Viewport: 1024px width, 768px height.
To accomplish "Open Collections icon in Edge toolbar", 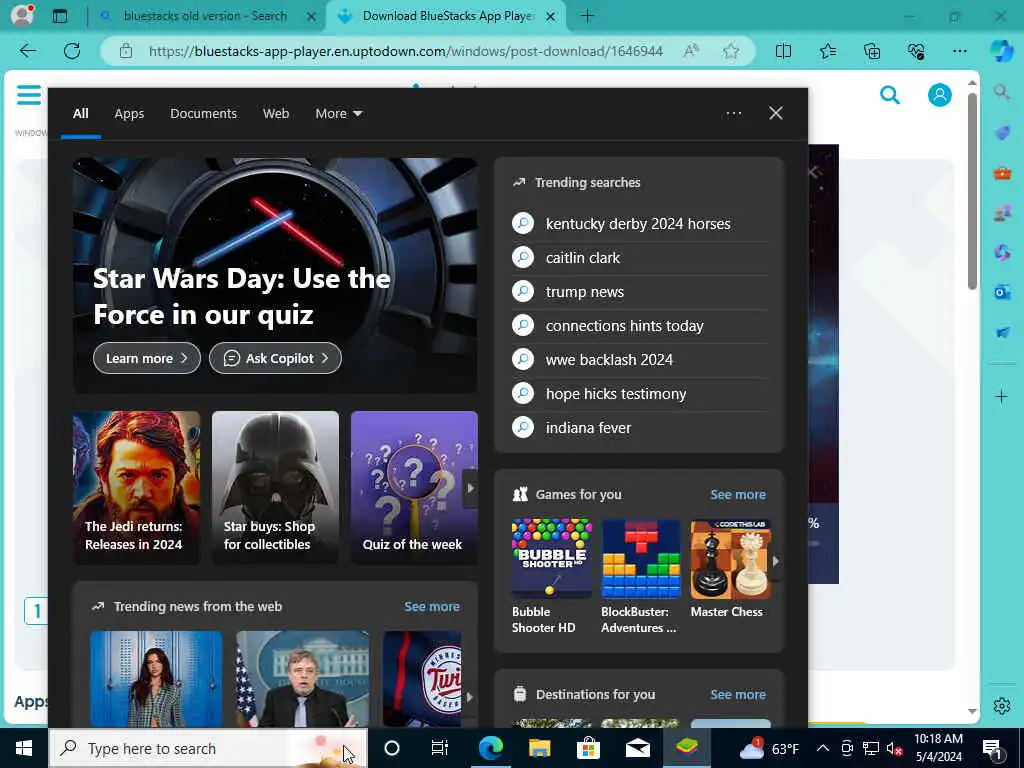I will [872, 51].
